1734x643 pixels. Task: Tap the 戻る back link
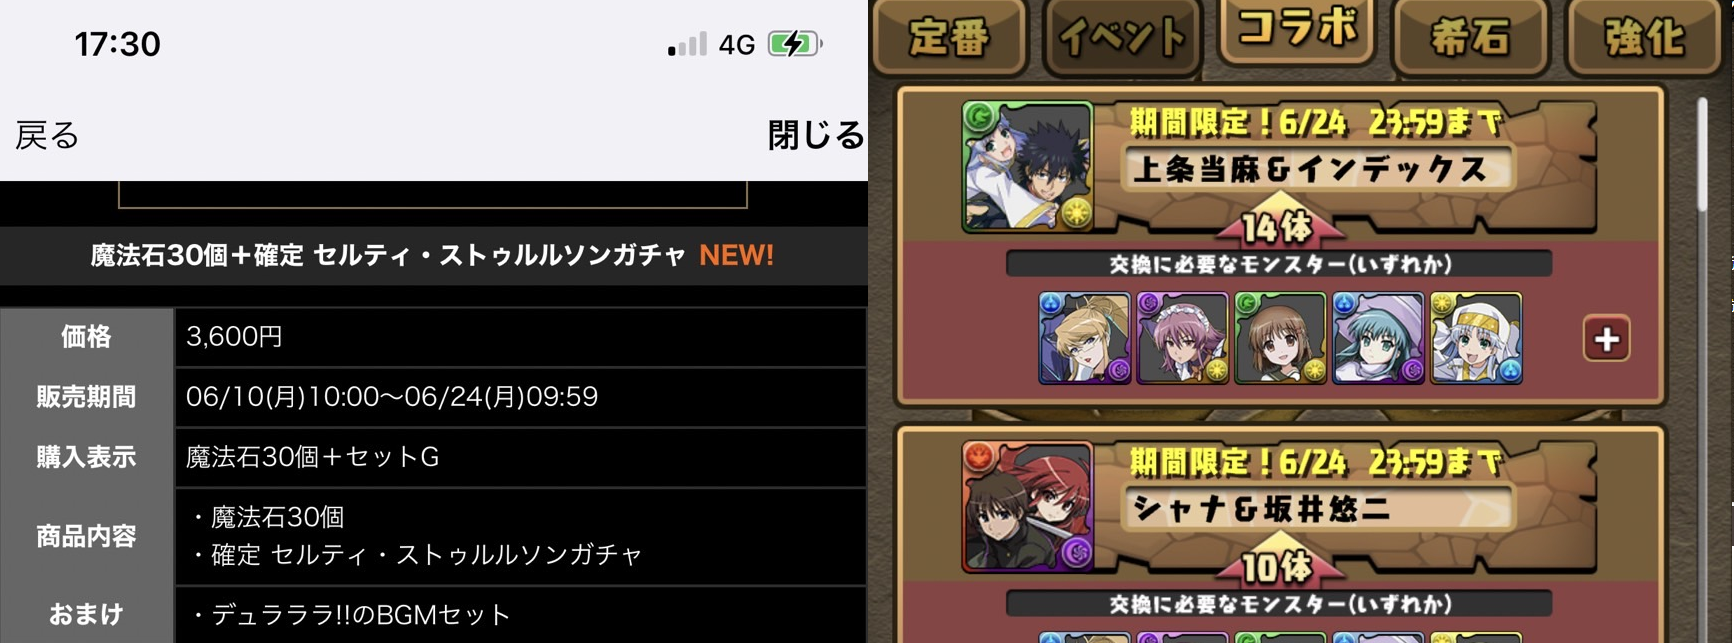pos(47,135)
